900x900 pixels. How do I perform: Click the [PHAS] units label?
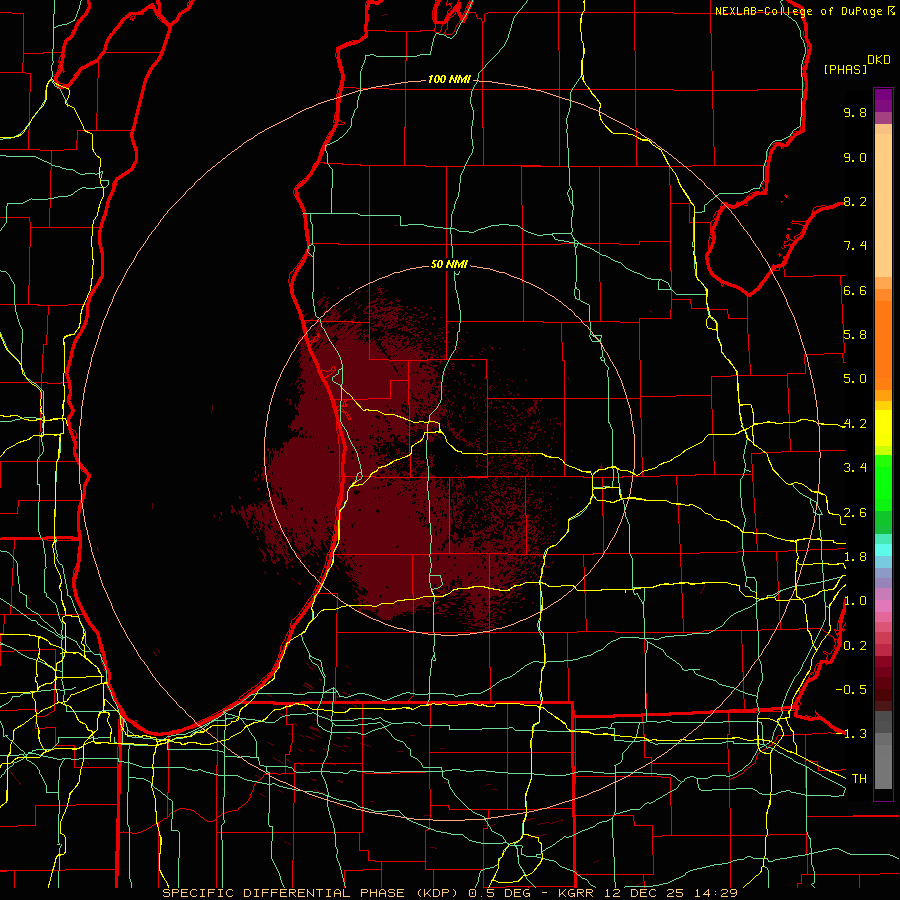pyautogui.click(x=845, y=69)
